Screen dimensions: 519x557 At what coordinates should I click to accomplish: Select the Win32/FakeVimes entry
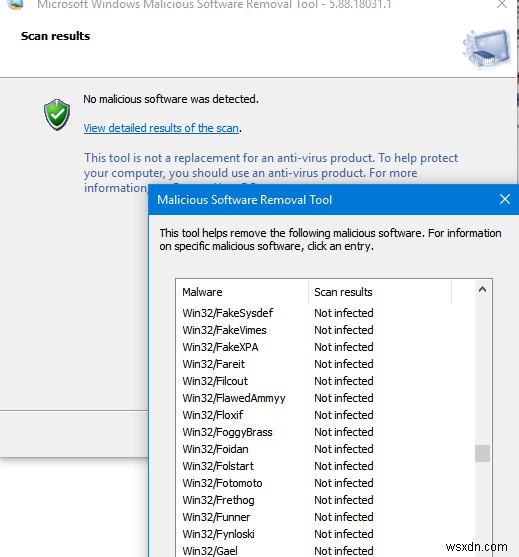pyautogui.click(x=225, y=330)
